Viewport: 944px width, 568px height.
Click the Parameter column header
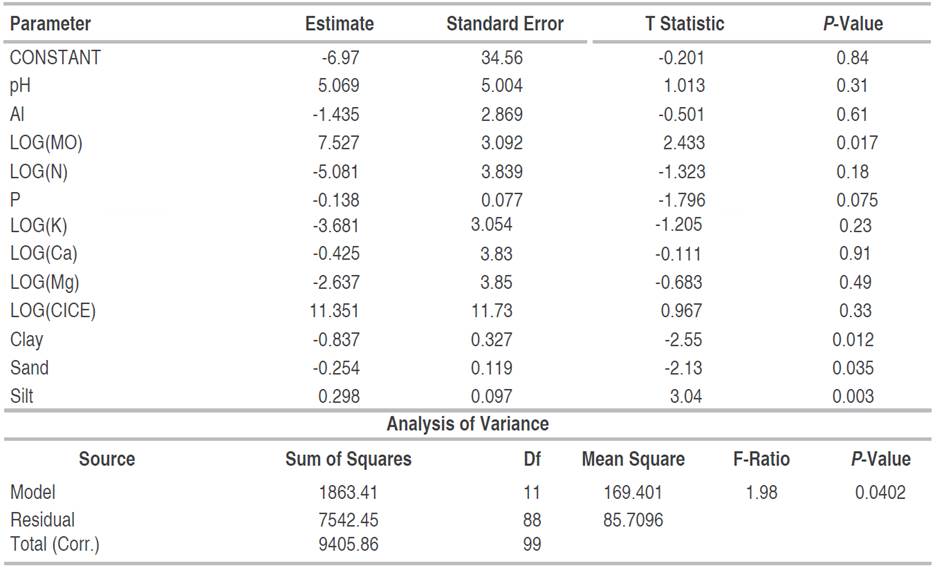pyautogui.click(x=50, y=23)
